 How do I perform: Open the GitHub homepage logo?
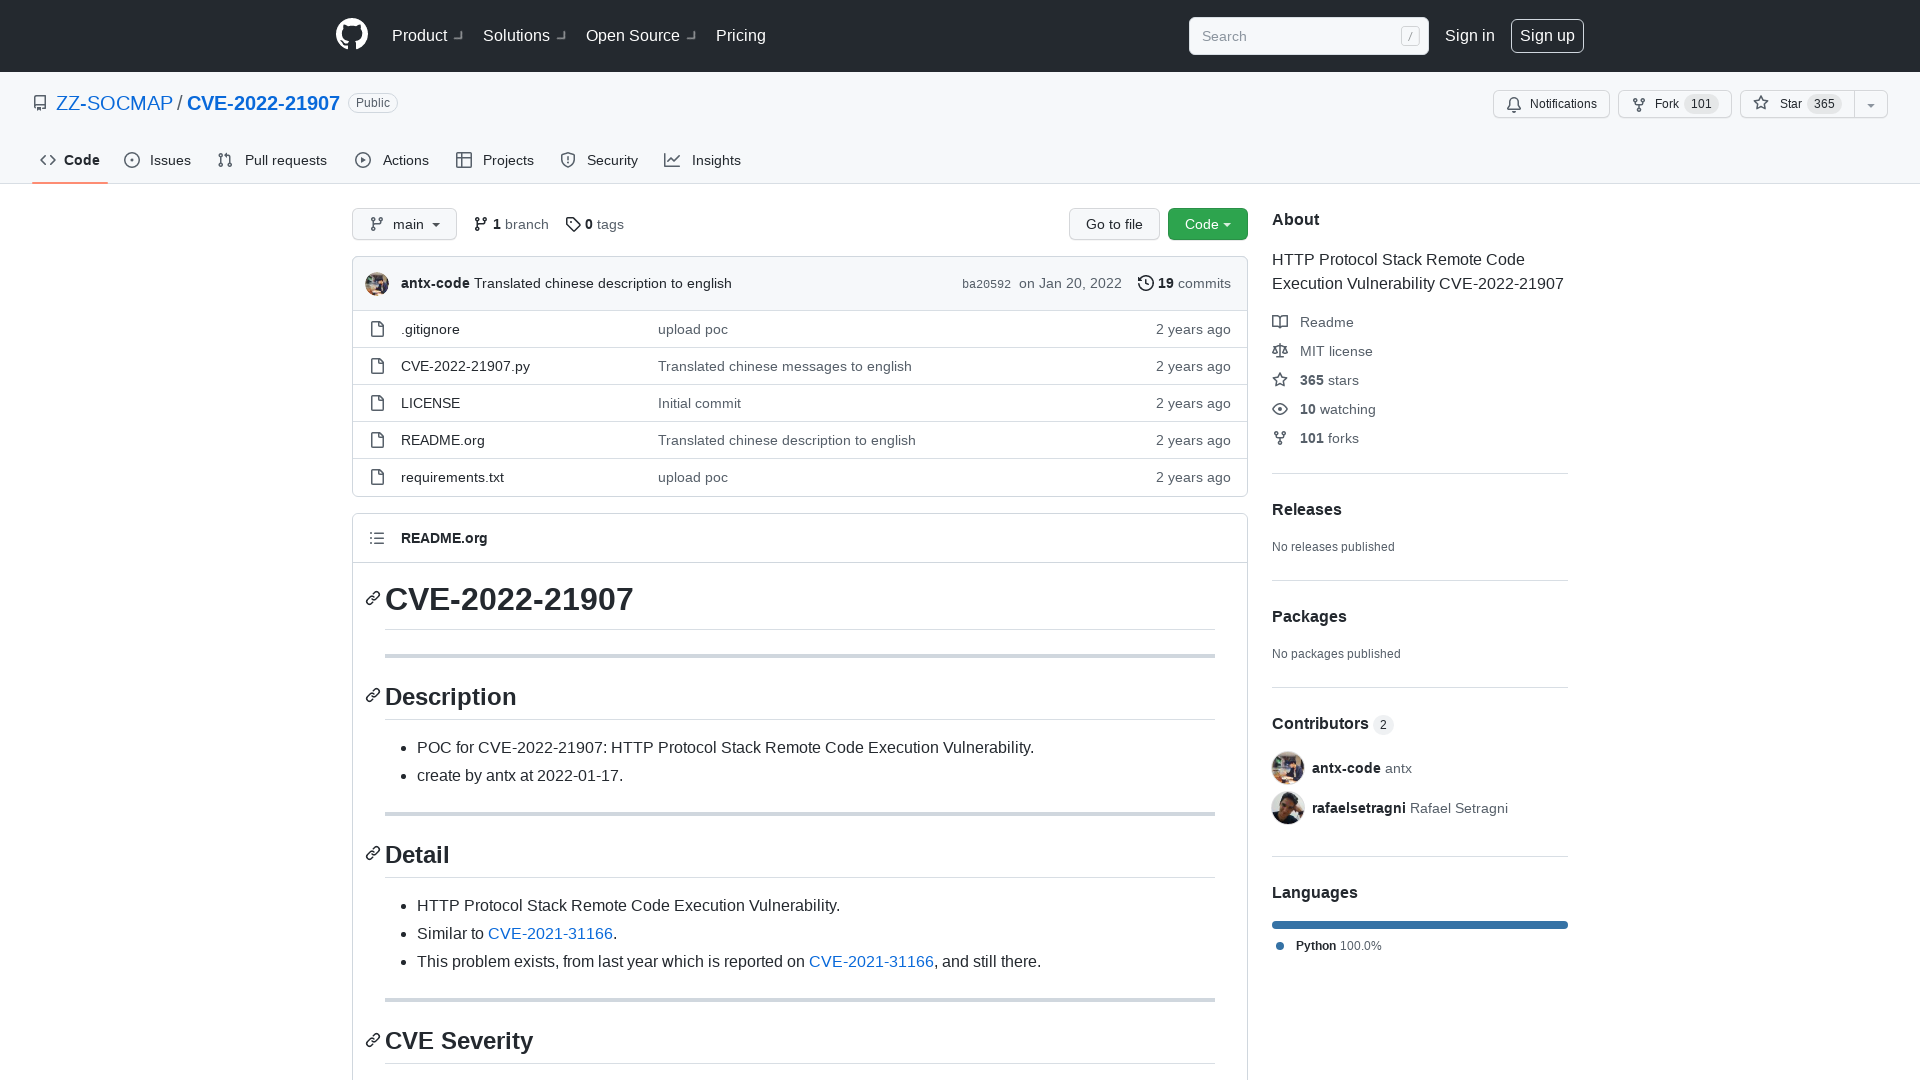point(352,35)
